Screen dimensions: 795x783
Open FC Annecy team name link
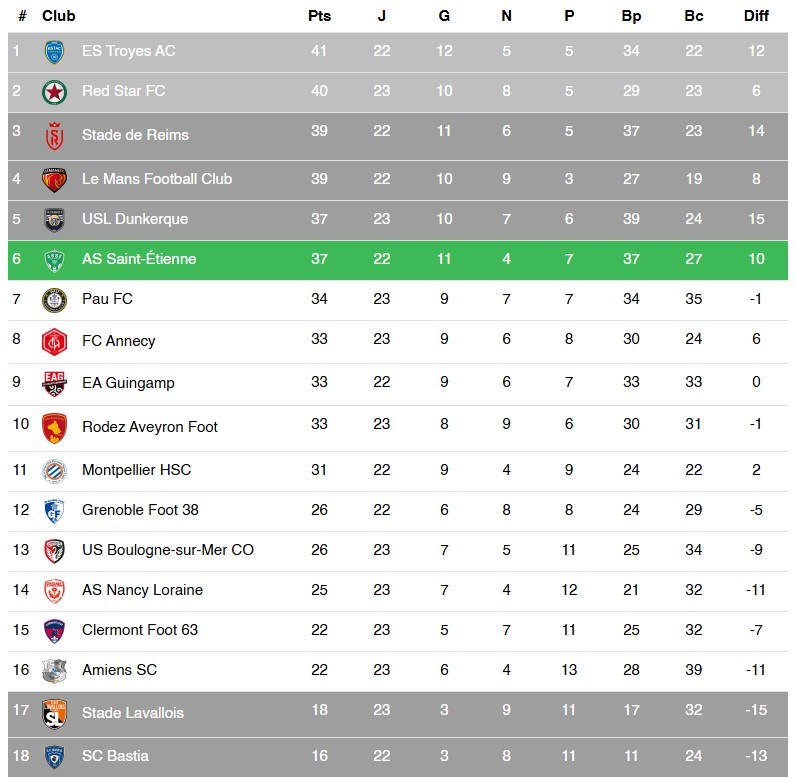pos(119,341)
